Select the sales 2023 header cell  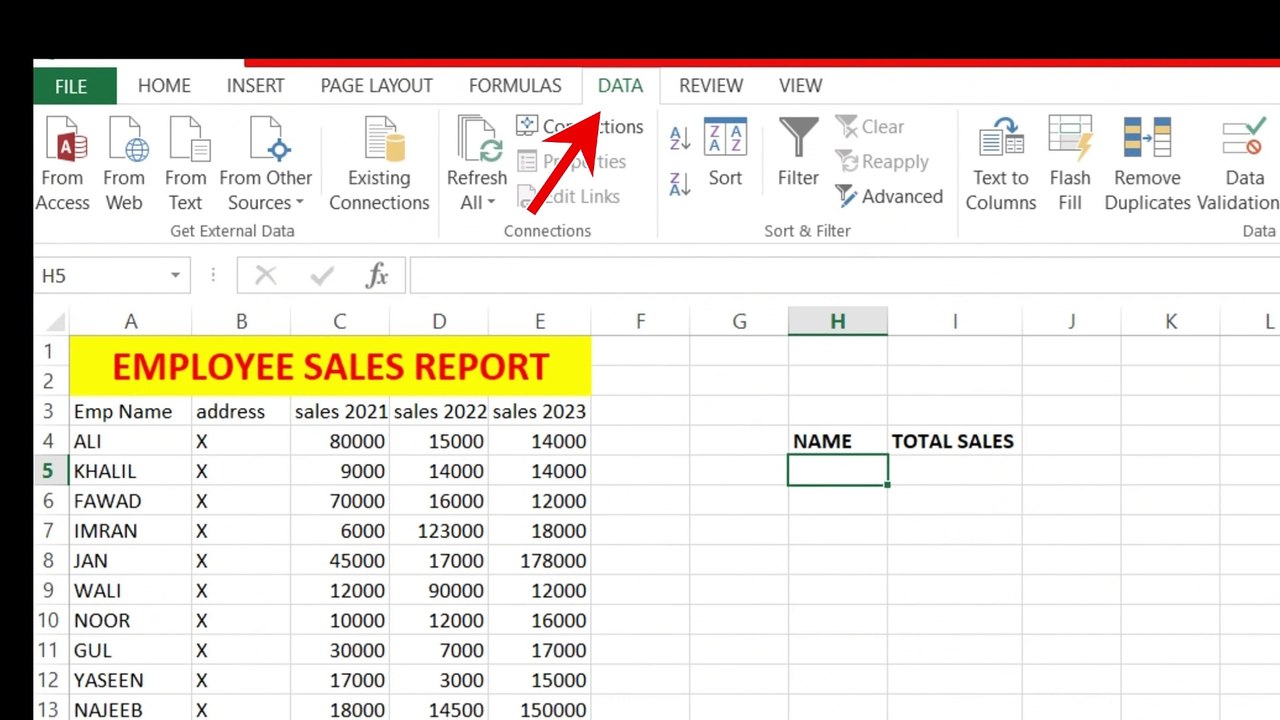540,412
